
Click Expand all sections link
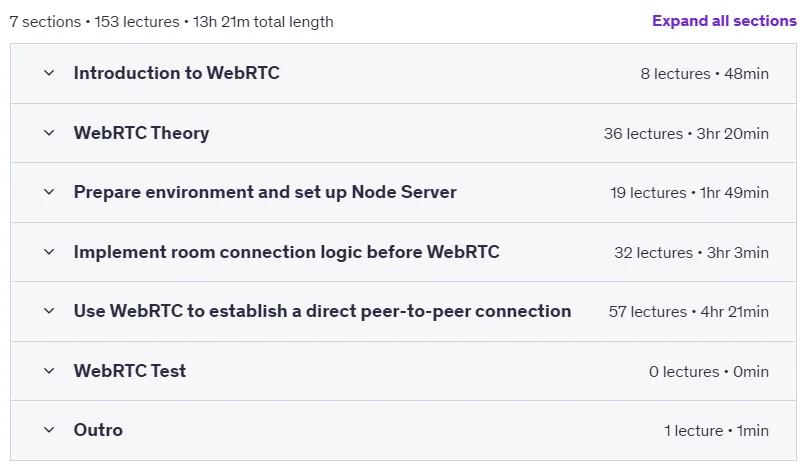(724, 21)
